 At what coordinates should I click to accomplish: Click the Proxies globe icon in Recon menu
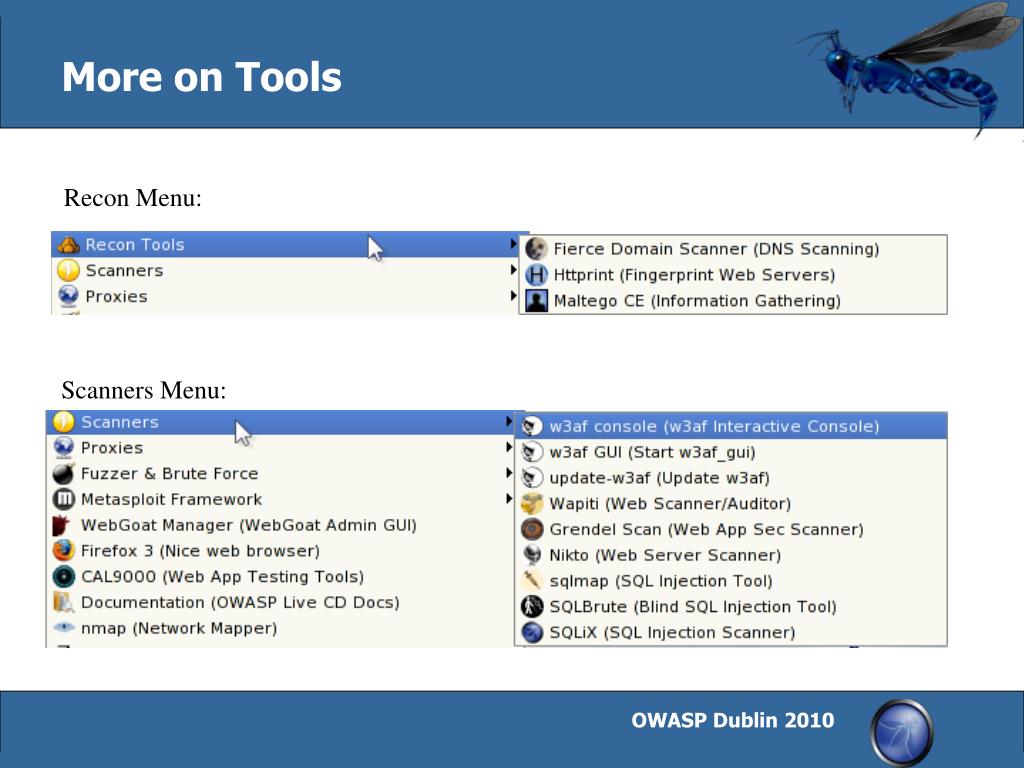[x=69, y=296]
